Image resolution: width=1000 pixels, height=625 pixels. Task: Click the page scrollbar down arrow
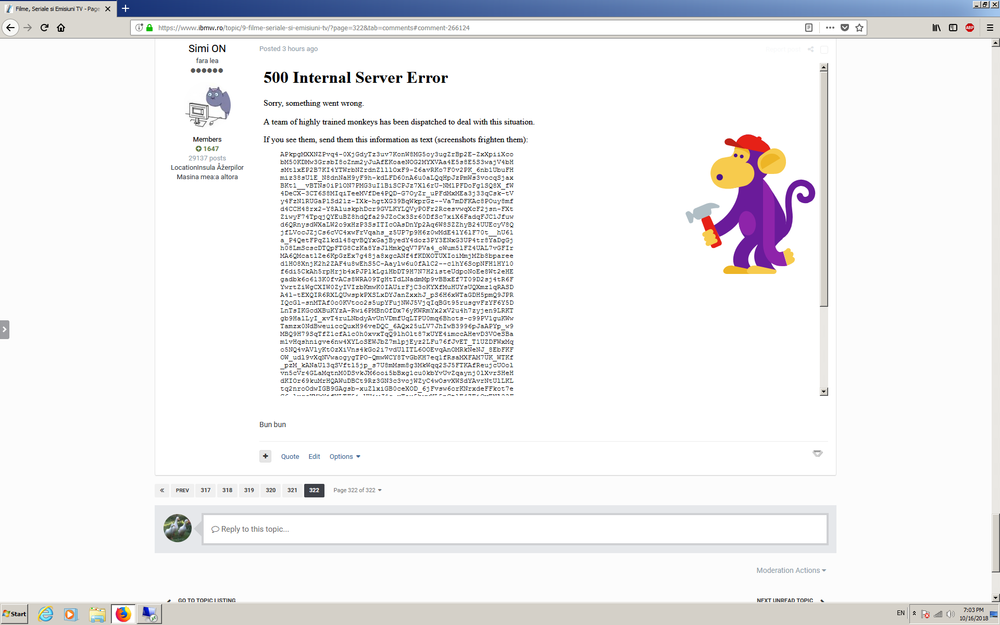[x=996, y=598]
